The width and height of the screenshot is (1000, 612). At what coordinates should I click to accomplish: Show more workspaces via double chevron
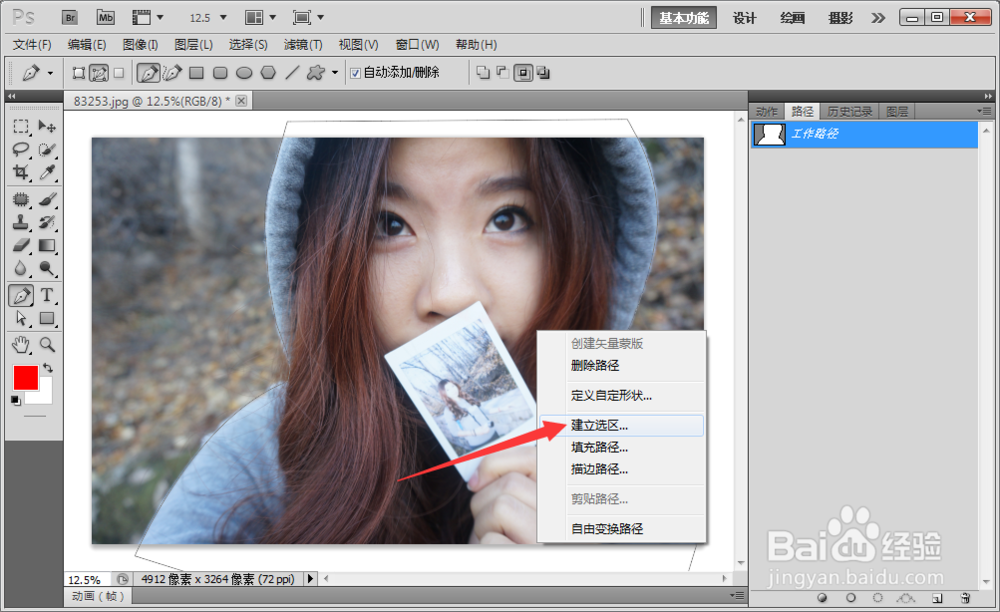[x=878, y=17]
